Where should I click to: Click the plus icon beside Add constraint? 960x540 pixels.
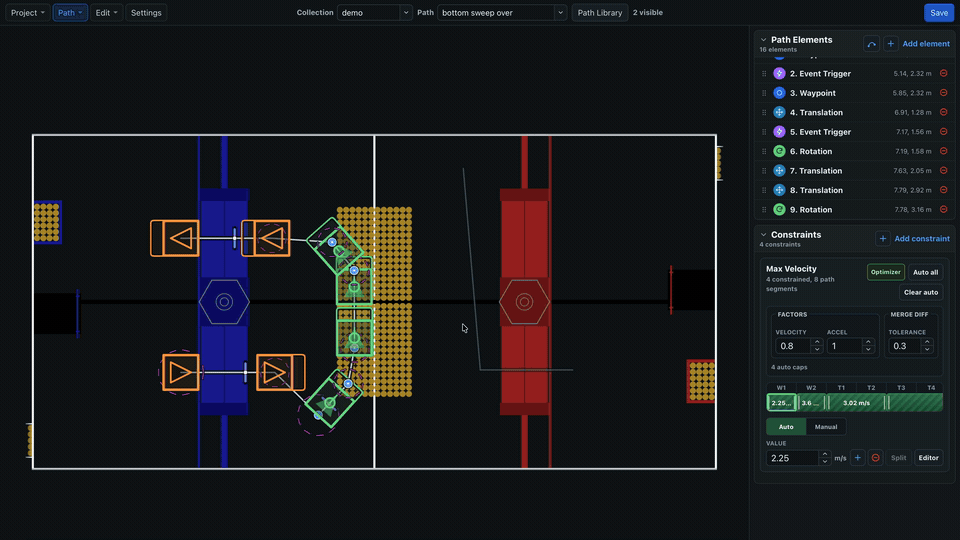click(883, 239)
